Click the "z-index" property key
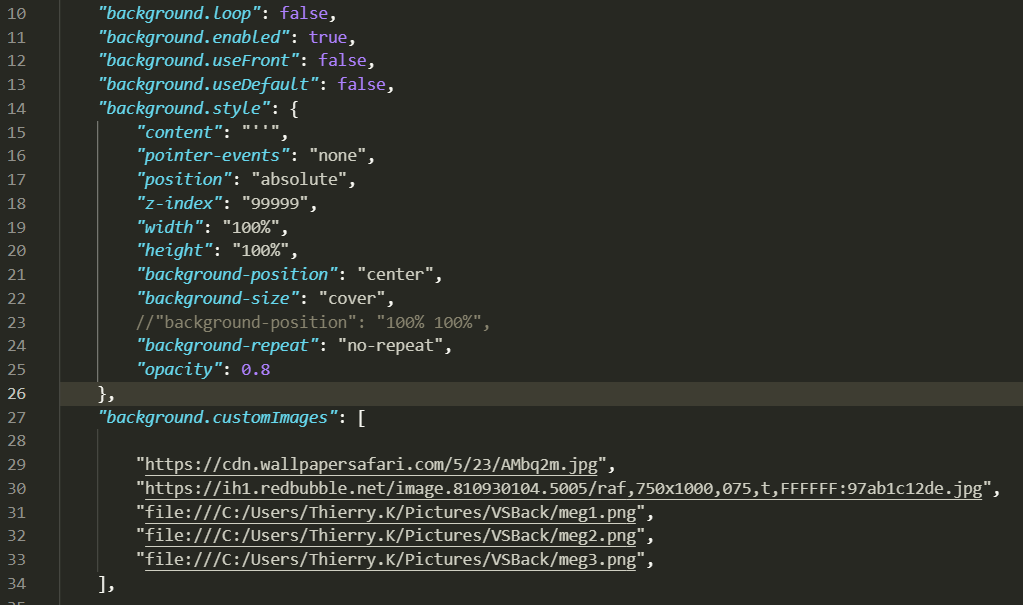 tap(179, 204)
